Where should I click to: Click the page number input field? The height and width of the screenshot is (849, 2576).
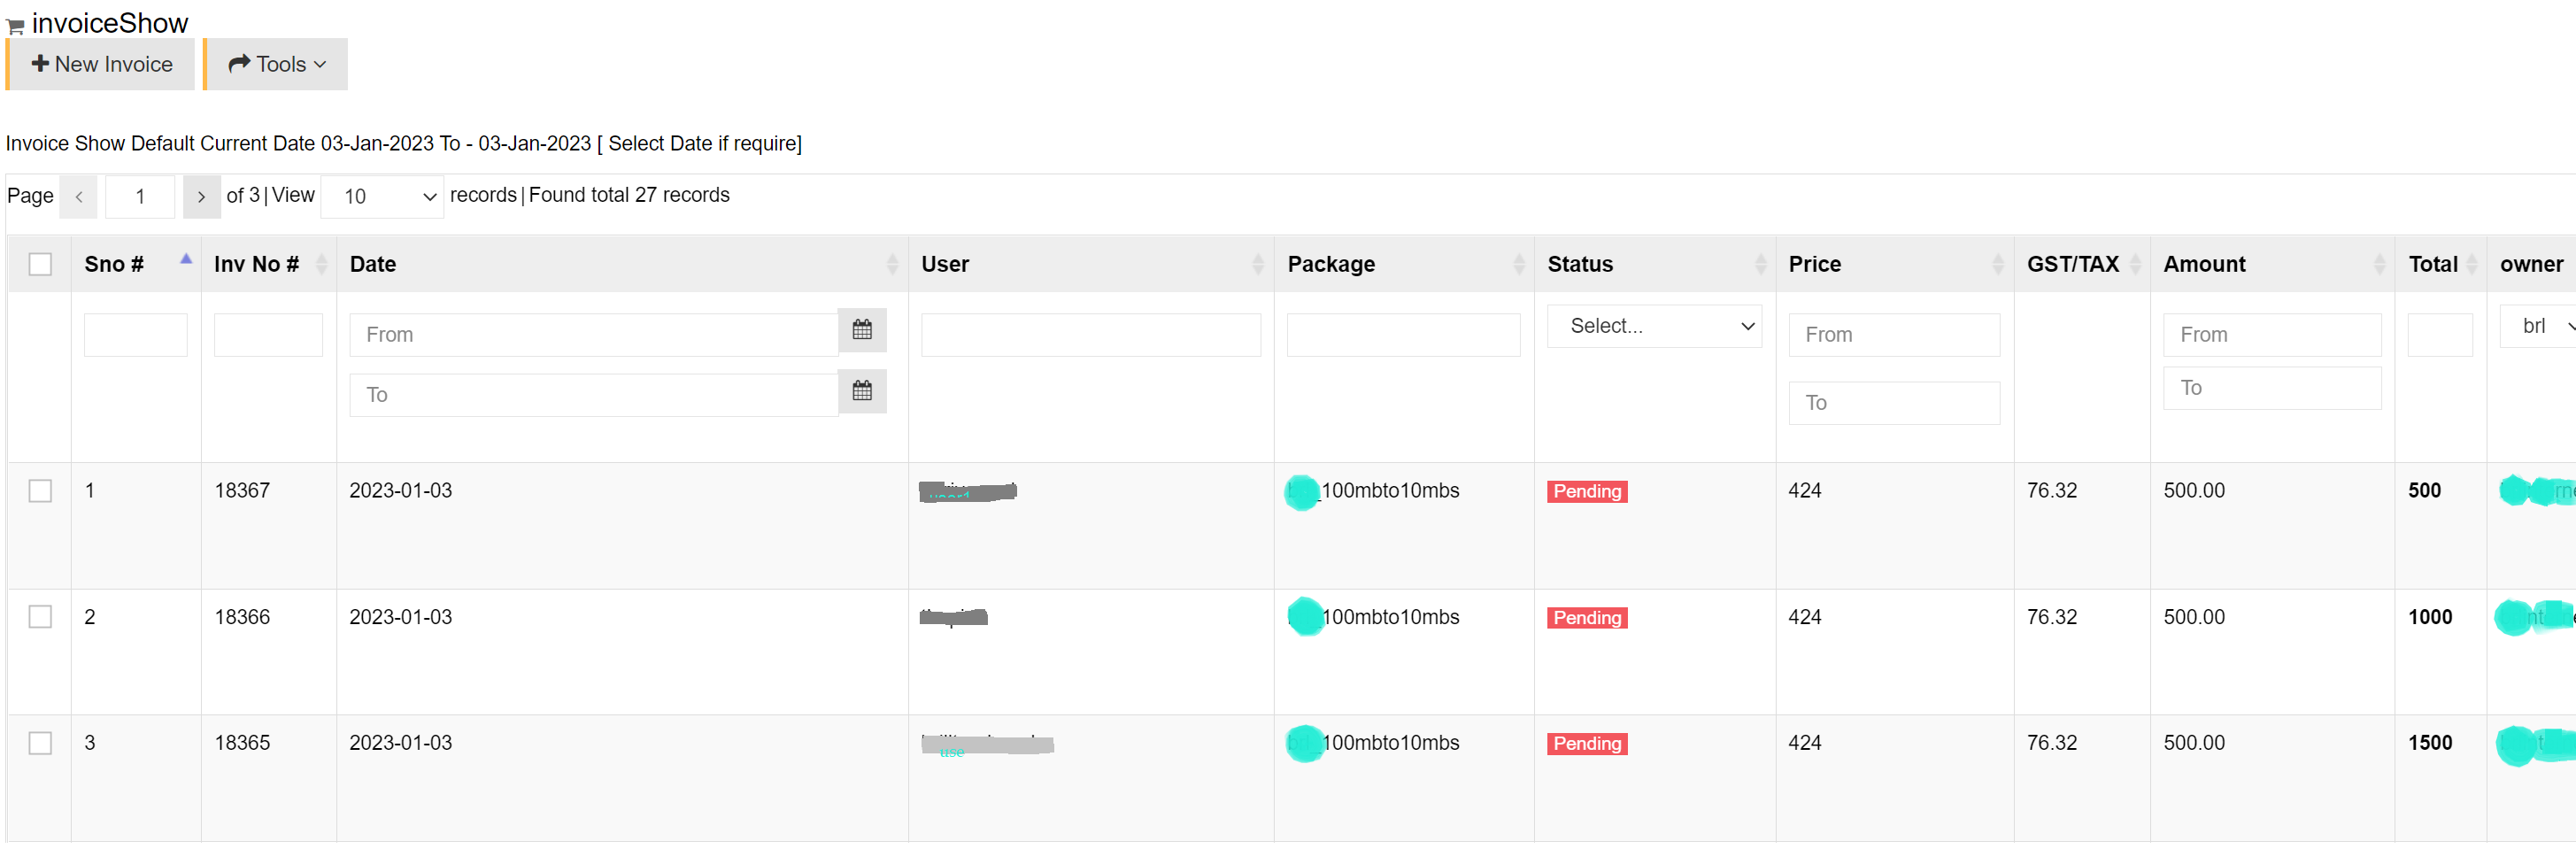click(140, 197)
